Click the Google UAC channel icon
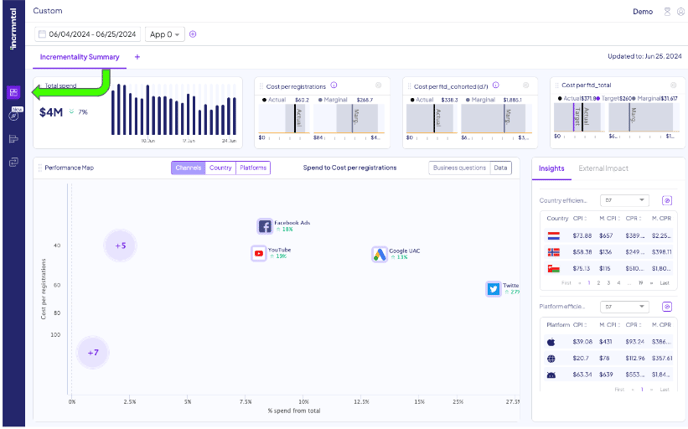The height and width of the screenshot is (429, 688). coord(380,255)
